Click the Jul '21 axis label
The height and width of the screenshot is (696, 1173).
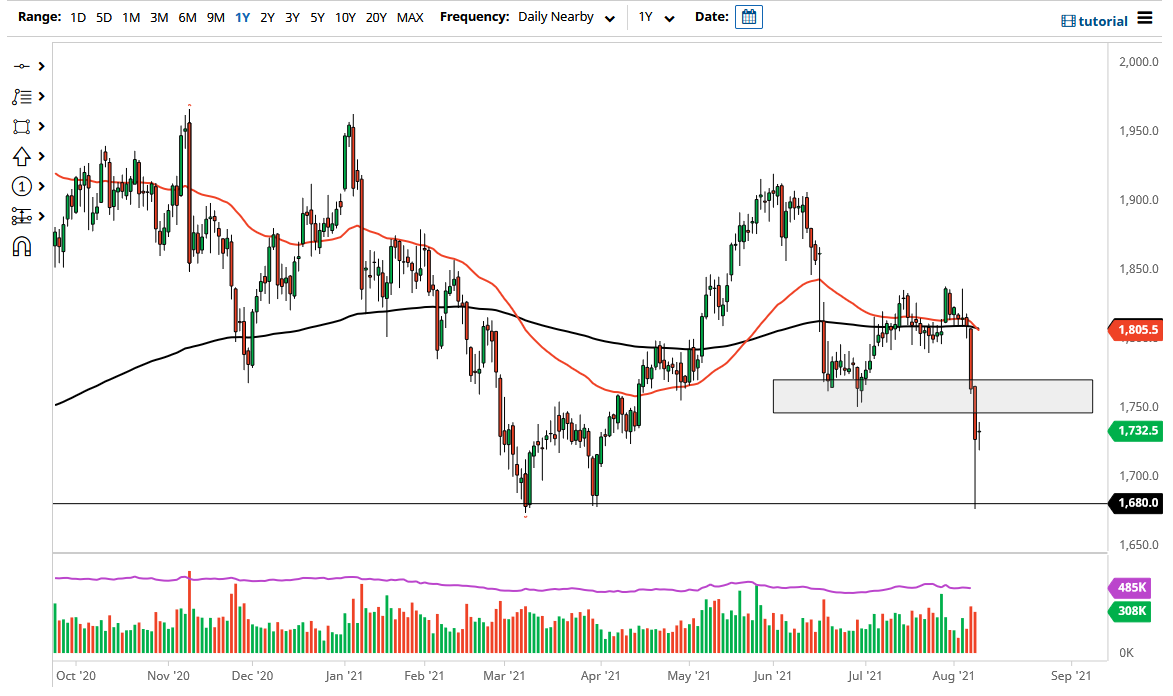pos(865,676)
